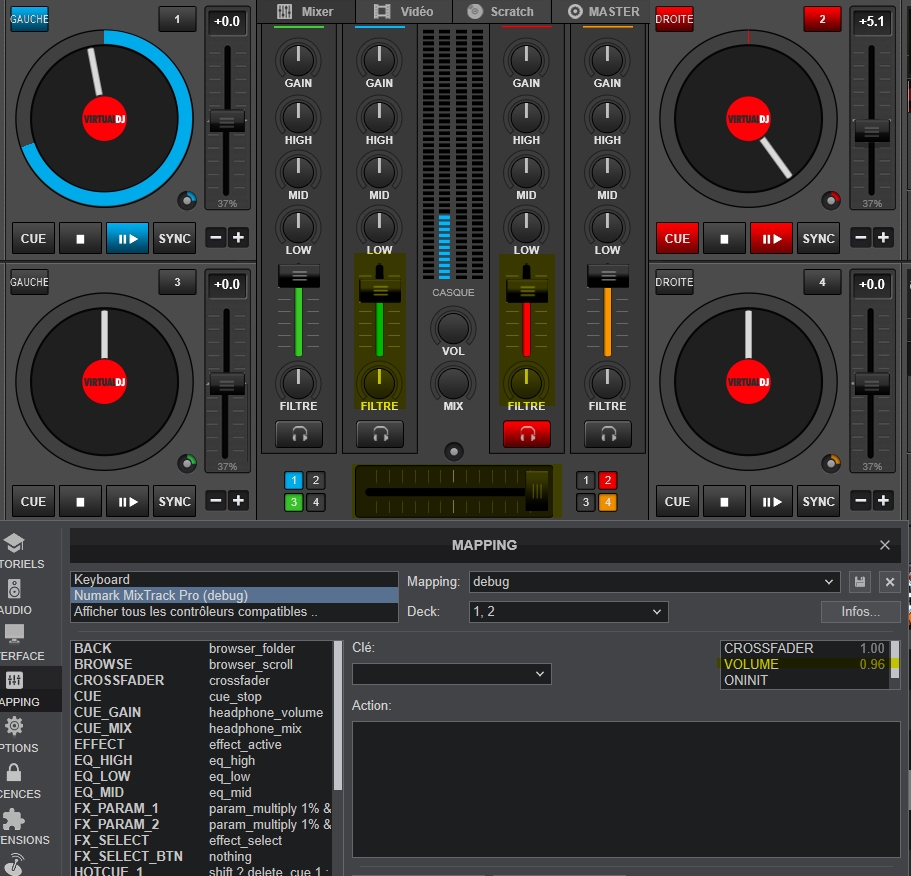Screen dimensions: 911x876
Task: Select Keyboard in the controller list
Action: click(x=234, y=580)
